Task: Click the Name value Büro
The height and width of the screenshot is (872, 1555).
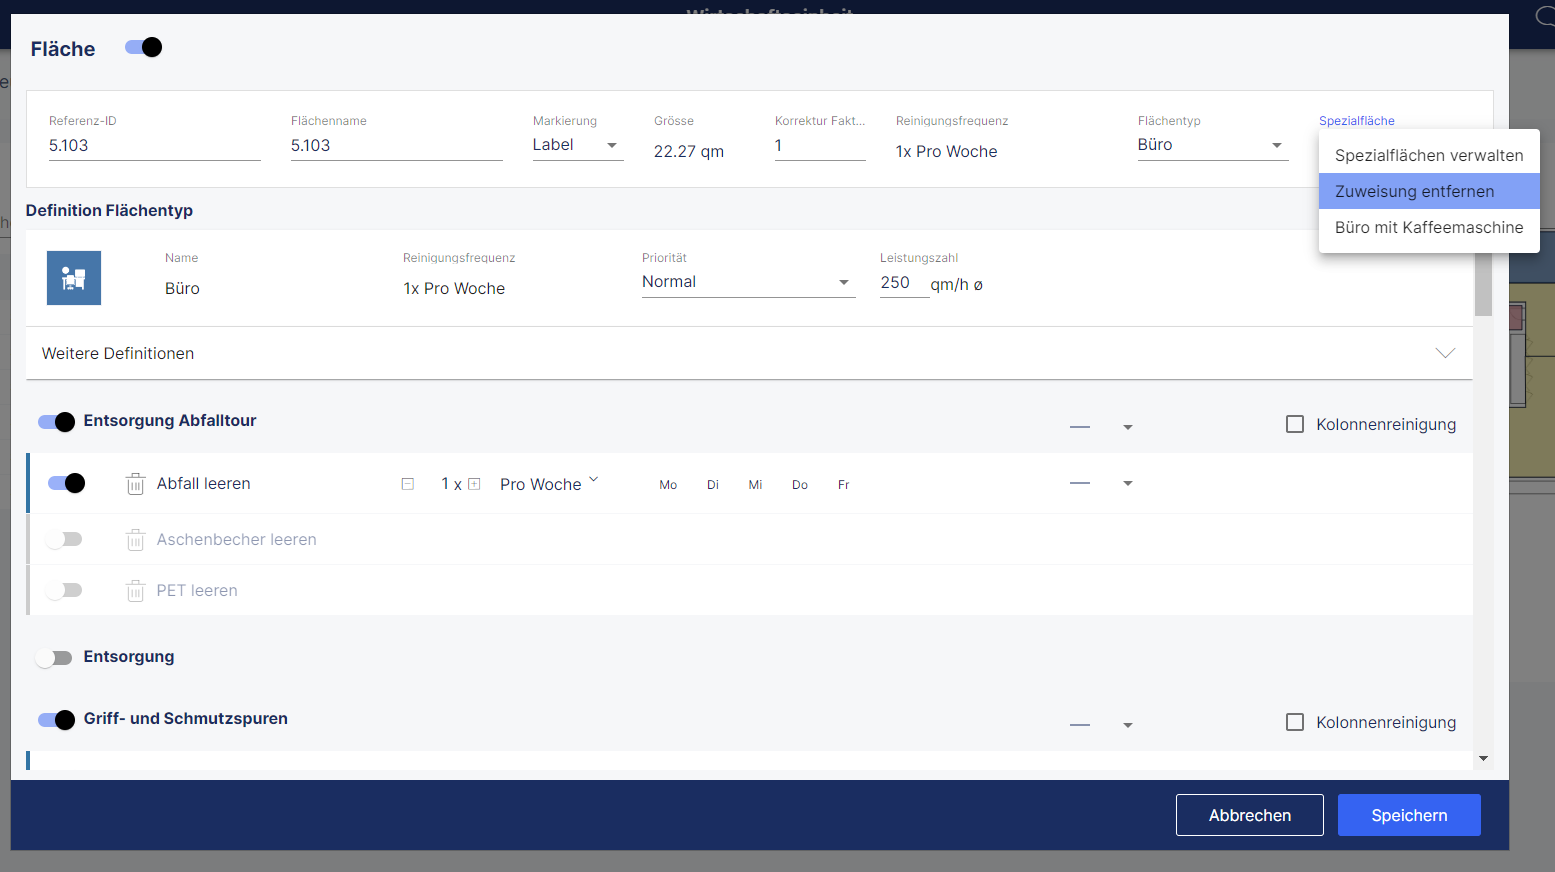Action: point(182,288)
